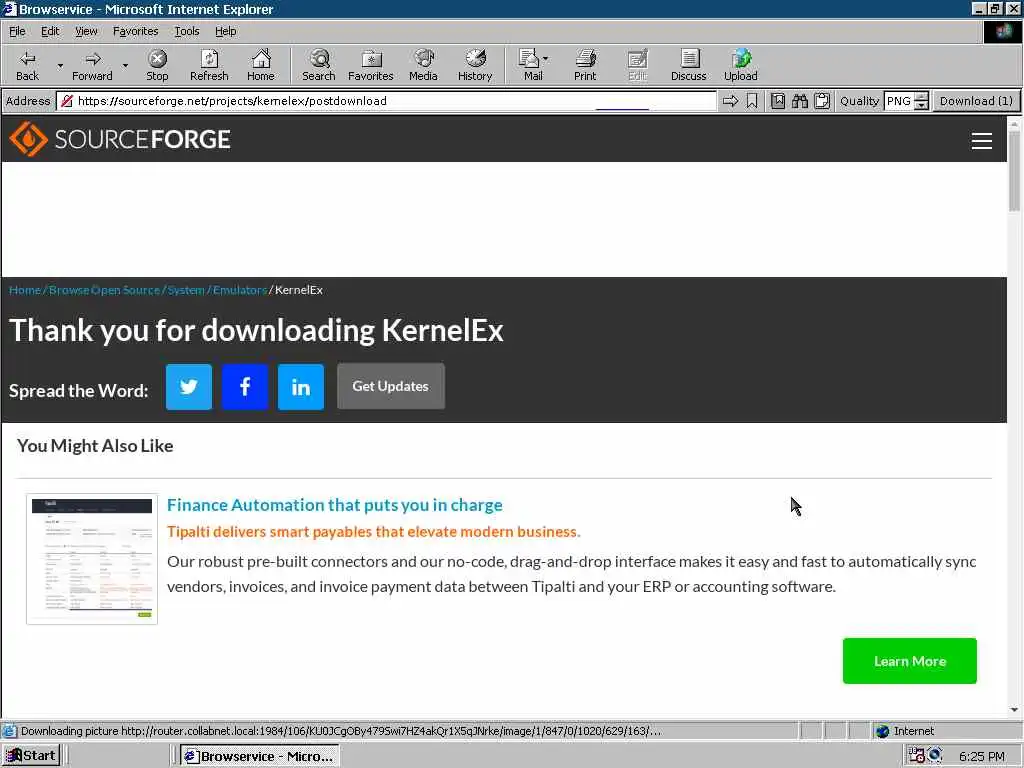Share on LinkedIn via the in icon
This screenshot has height=768, width=1024.
[x=301, y=387]
